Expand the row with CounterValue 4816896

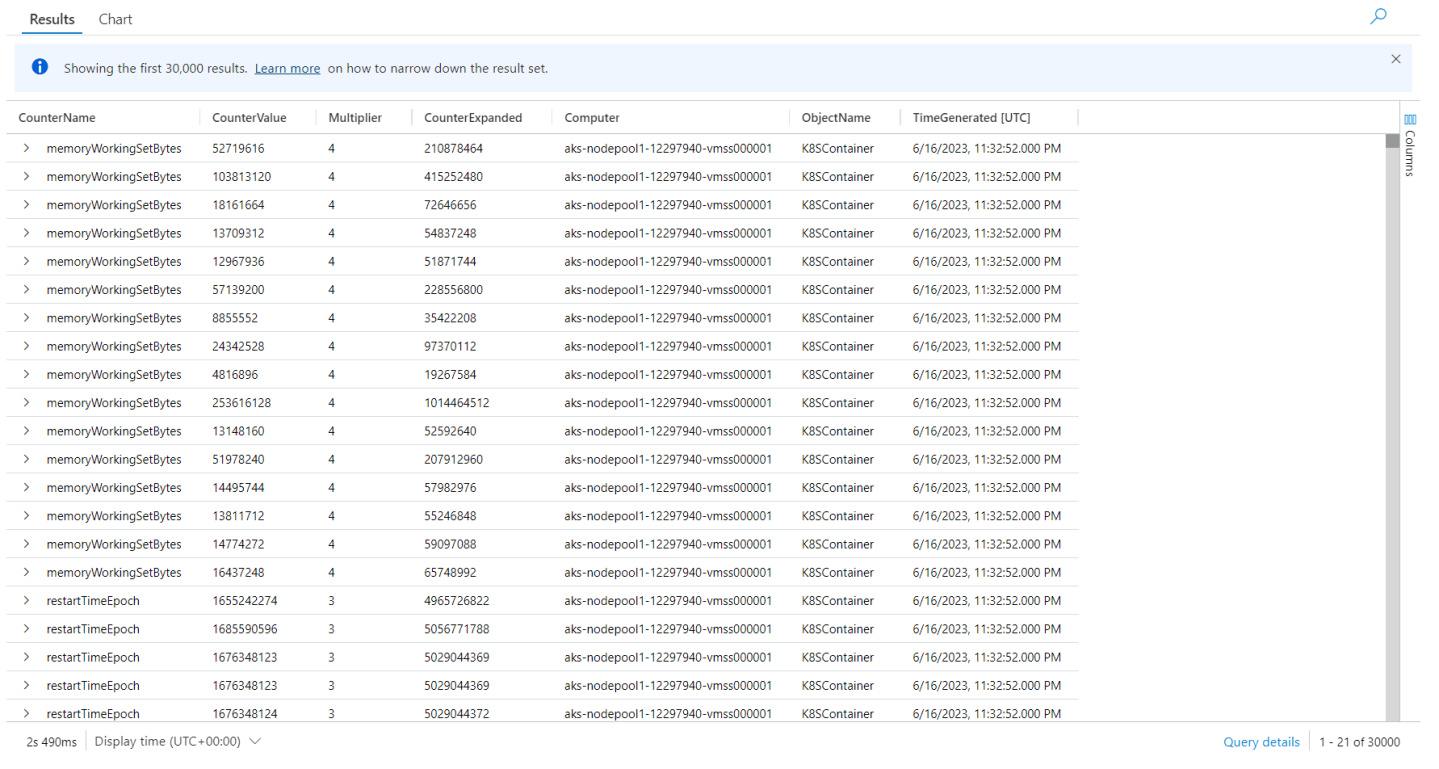point(26,374)
